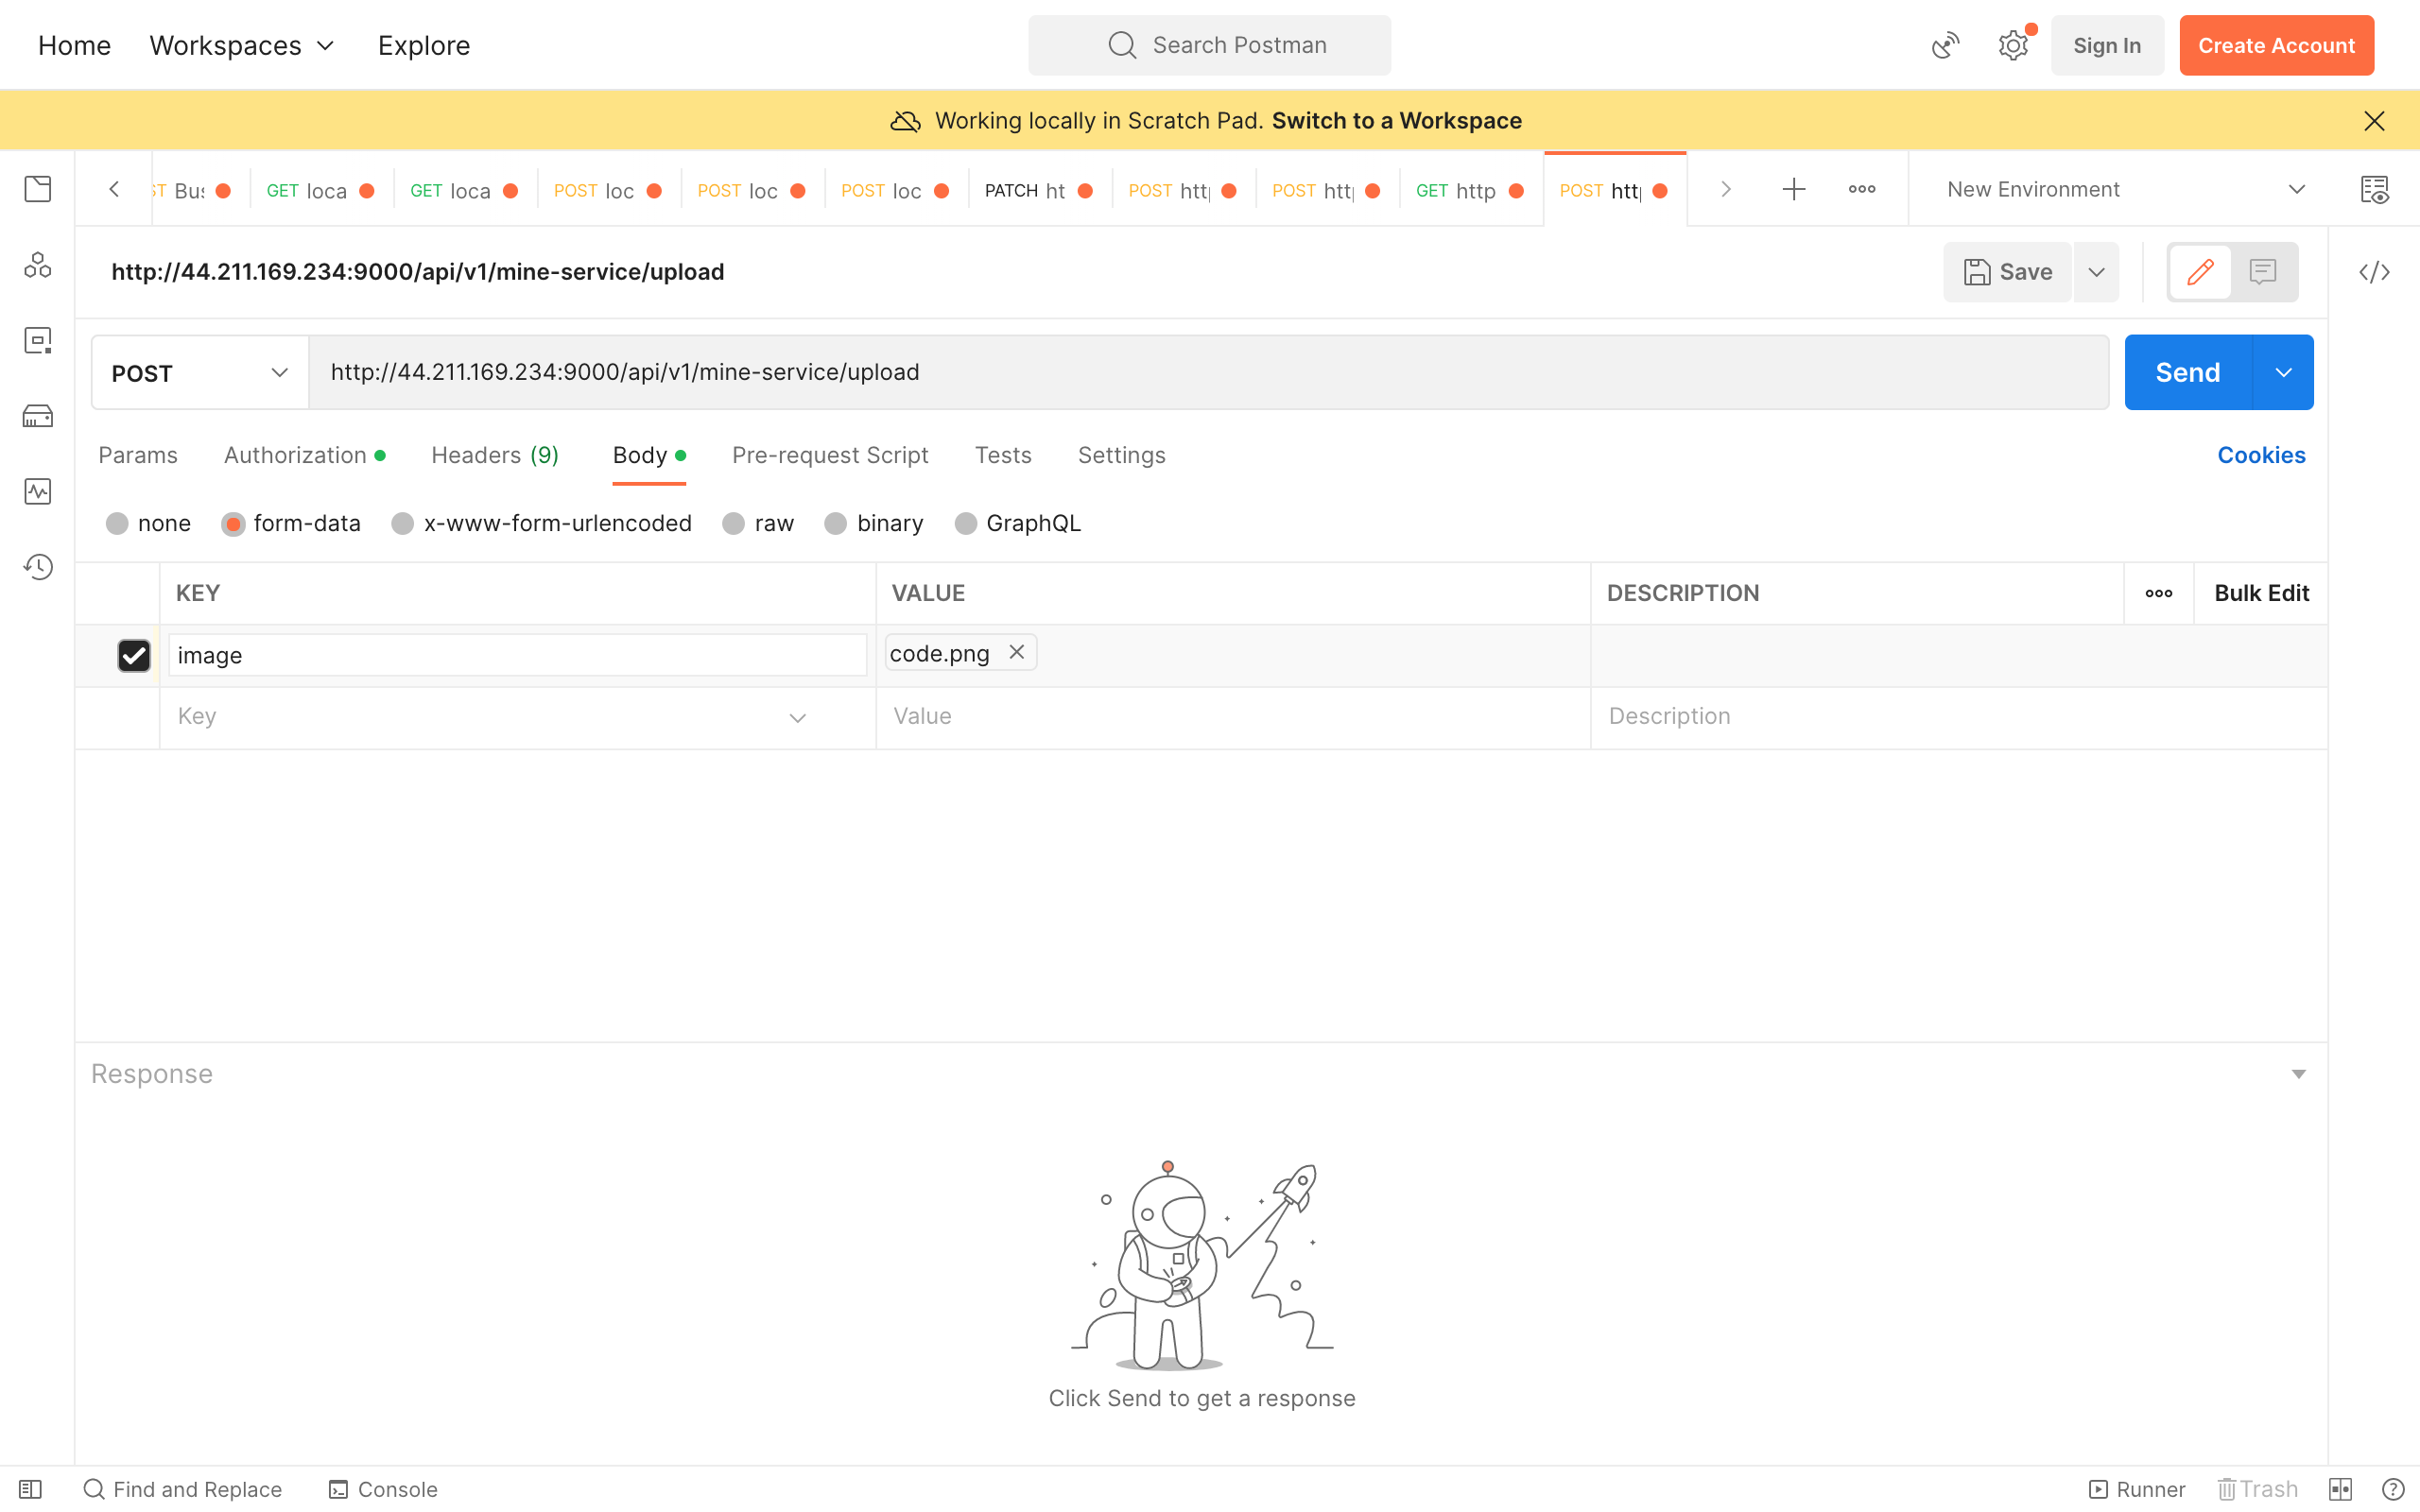Remove the code.png file from value
The height and width of the screenshot is (1512, 2420).
[1016, 652]
